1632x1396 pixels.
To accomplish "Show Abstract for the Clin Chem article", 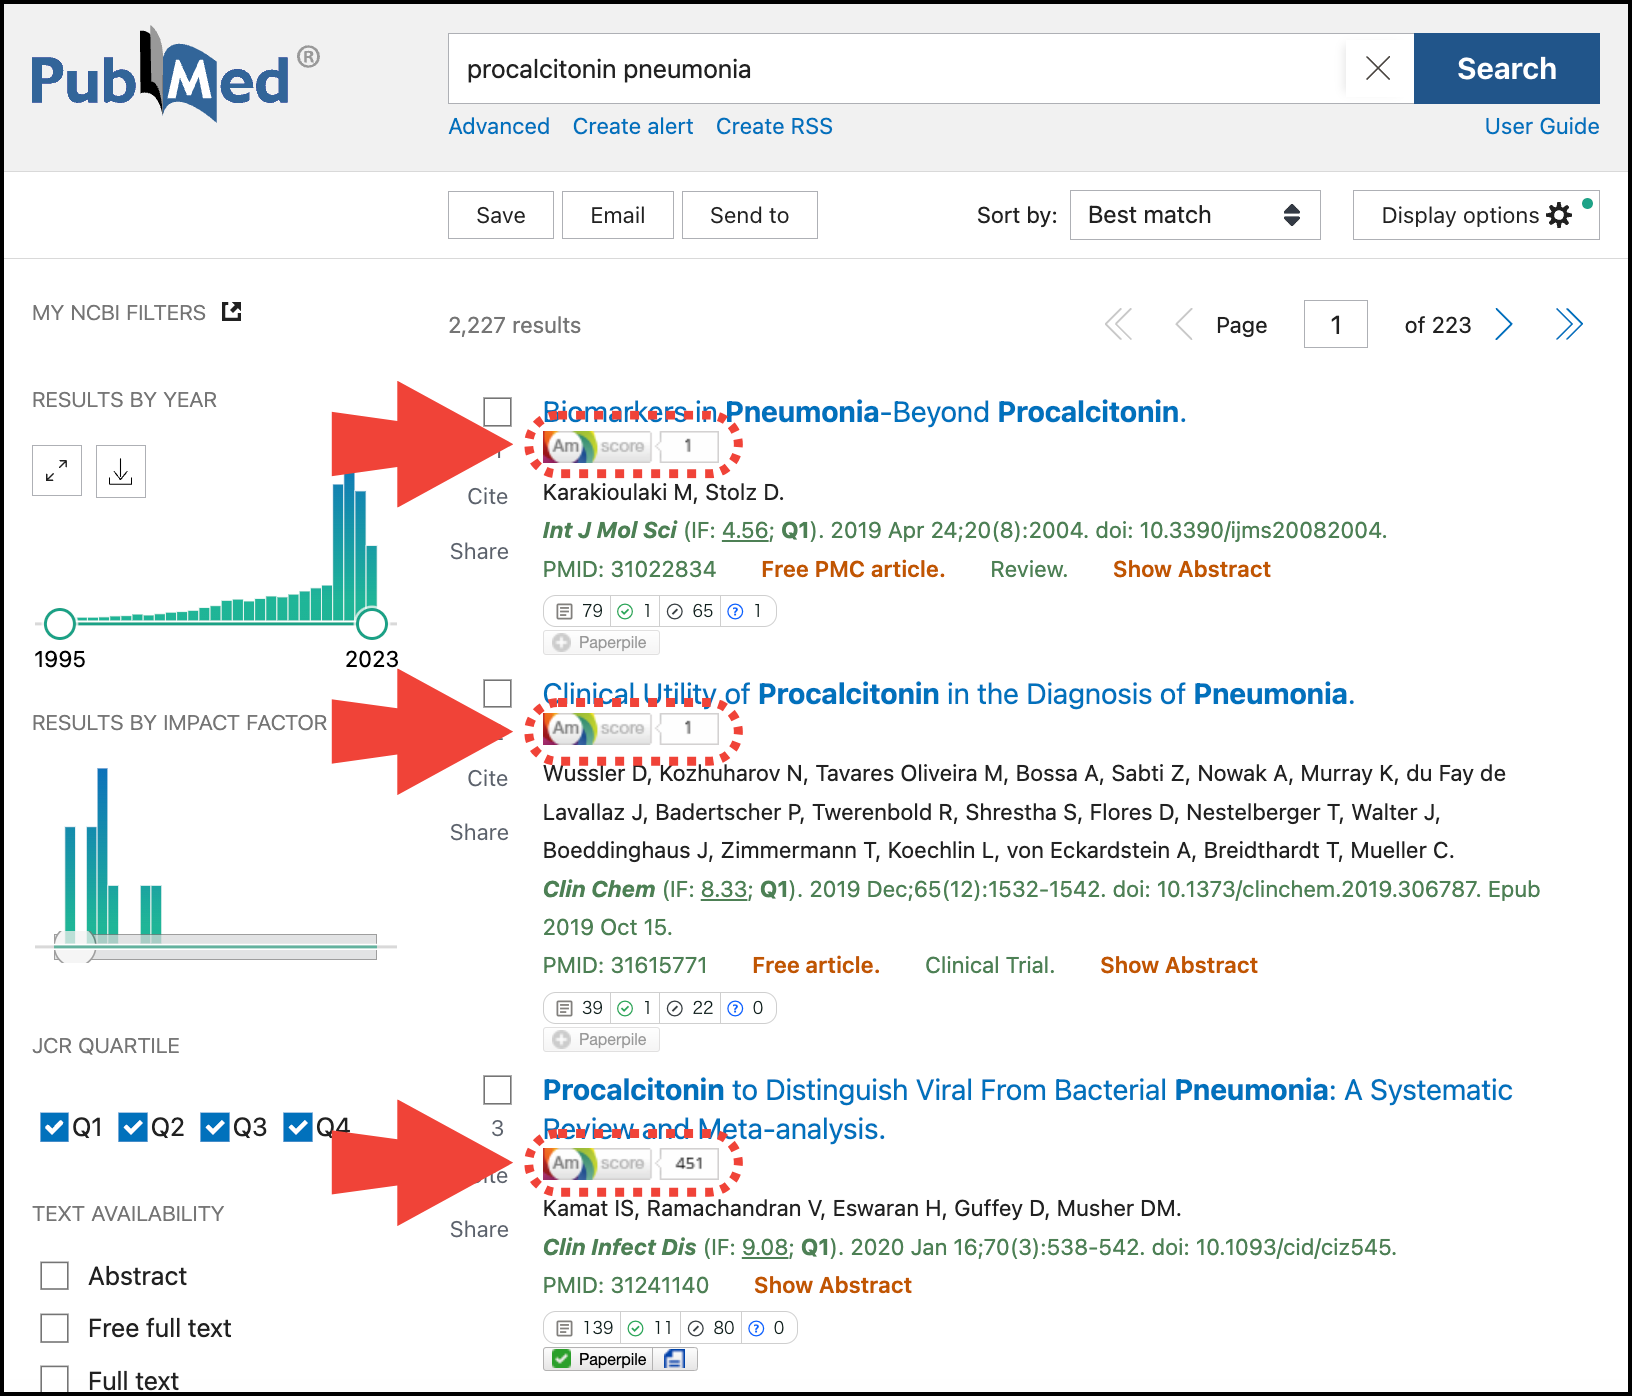I will (1178, 964).
